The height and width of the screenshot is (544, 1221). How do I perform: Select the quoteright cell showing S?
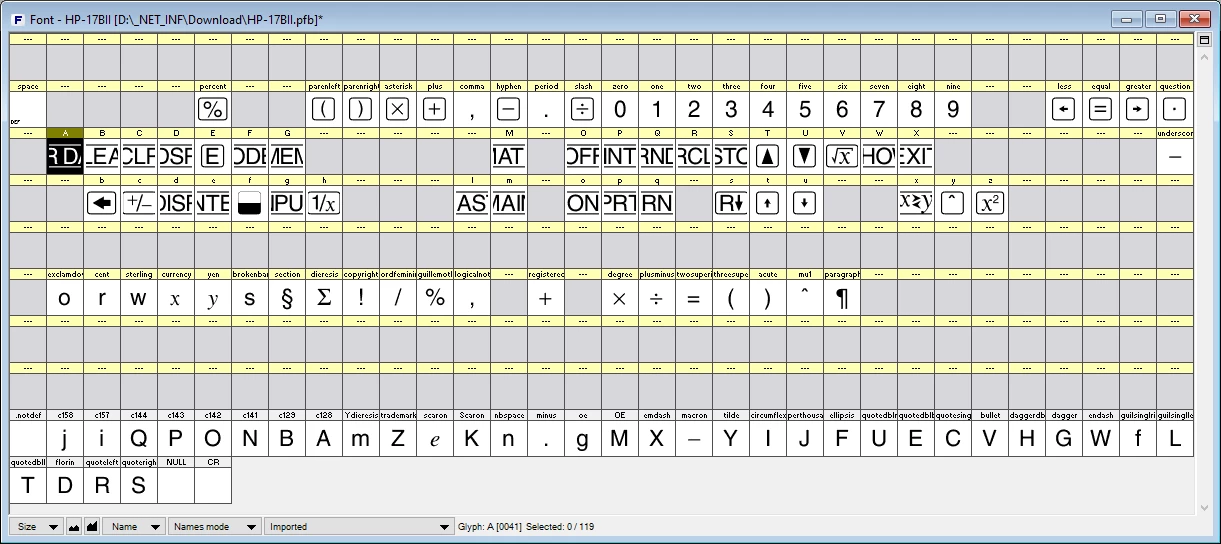click(139, 485)
